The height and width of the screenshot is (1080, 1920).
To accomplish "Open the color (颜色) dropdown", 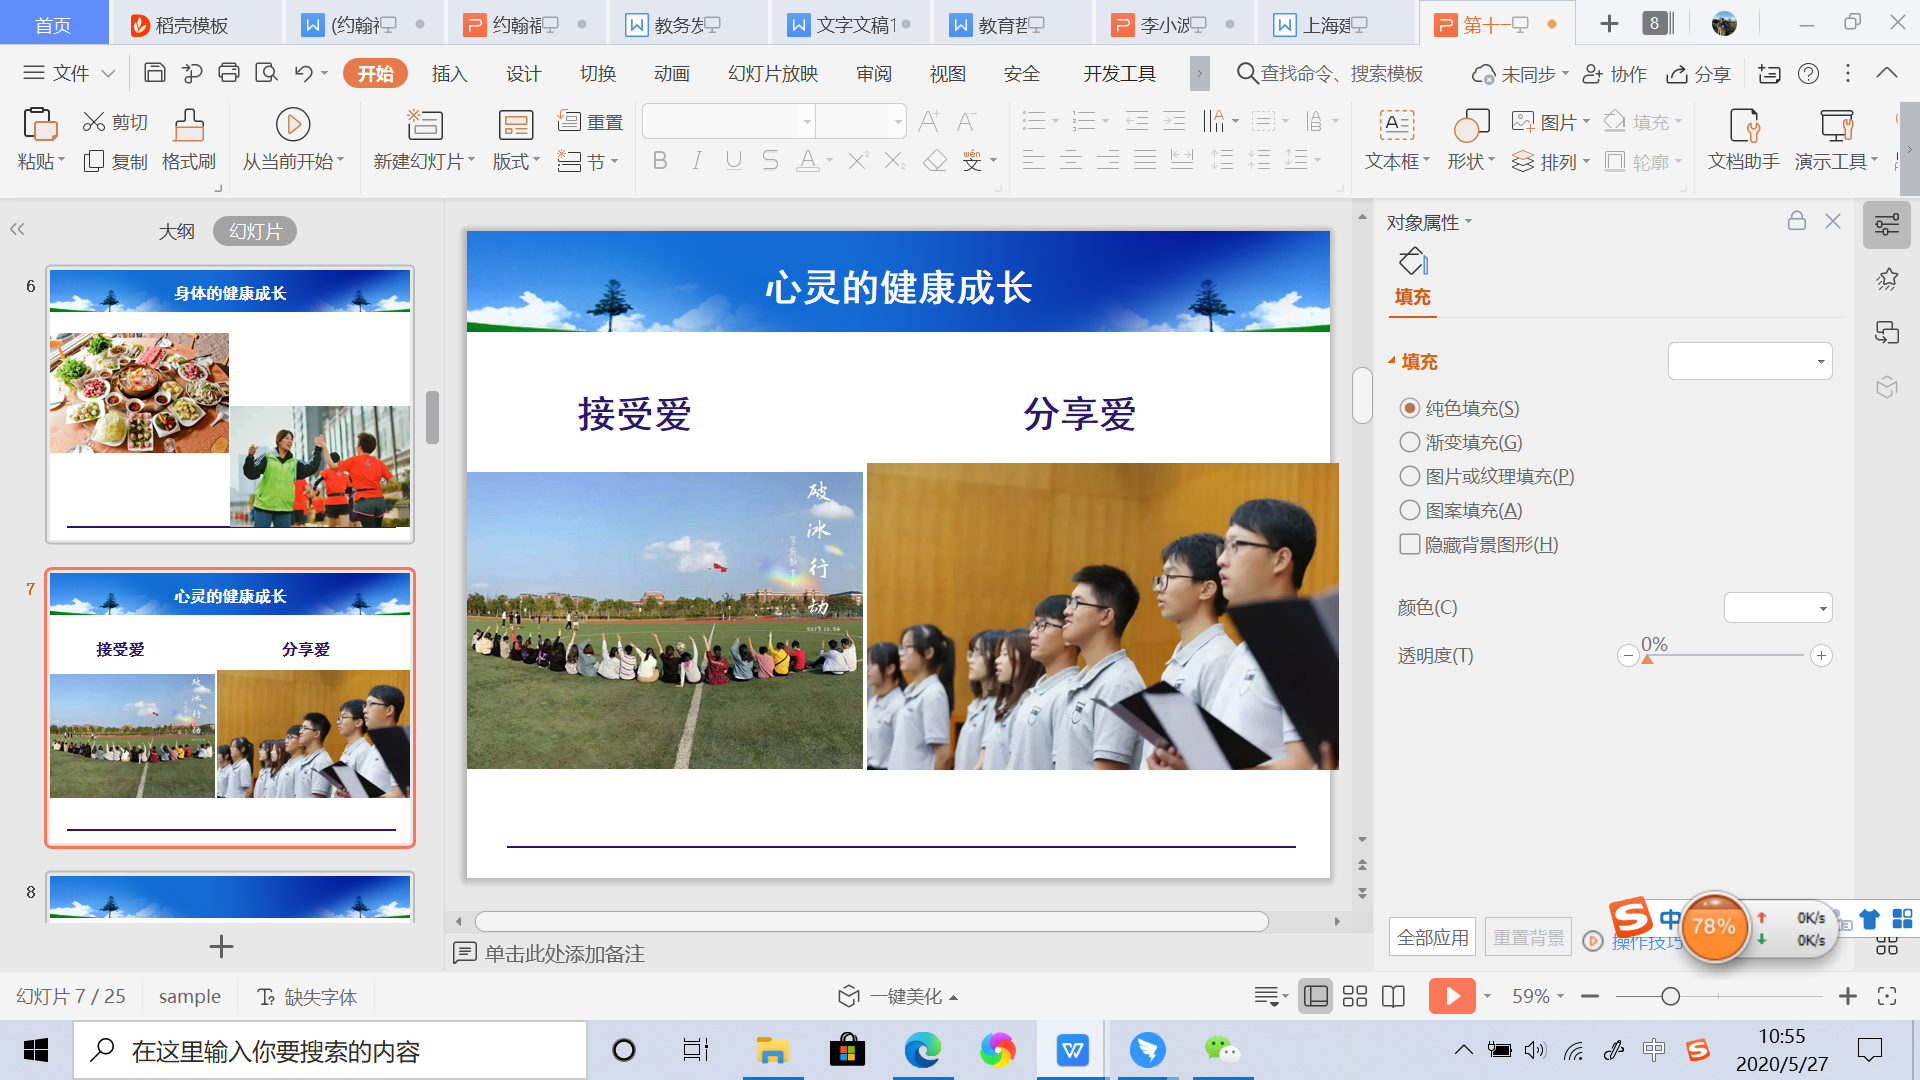I will tap(1778, 607).
